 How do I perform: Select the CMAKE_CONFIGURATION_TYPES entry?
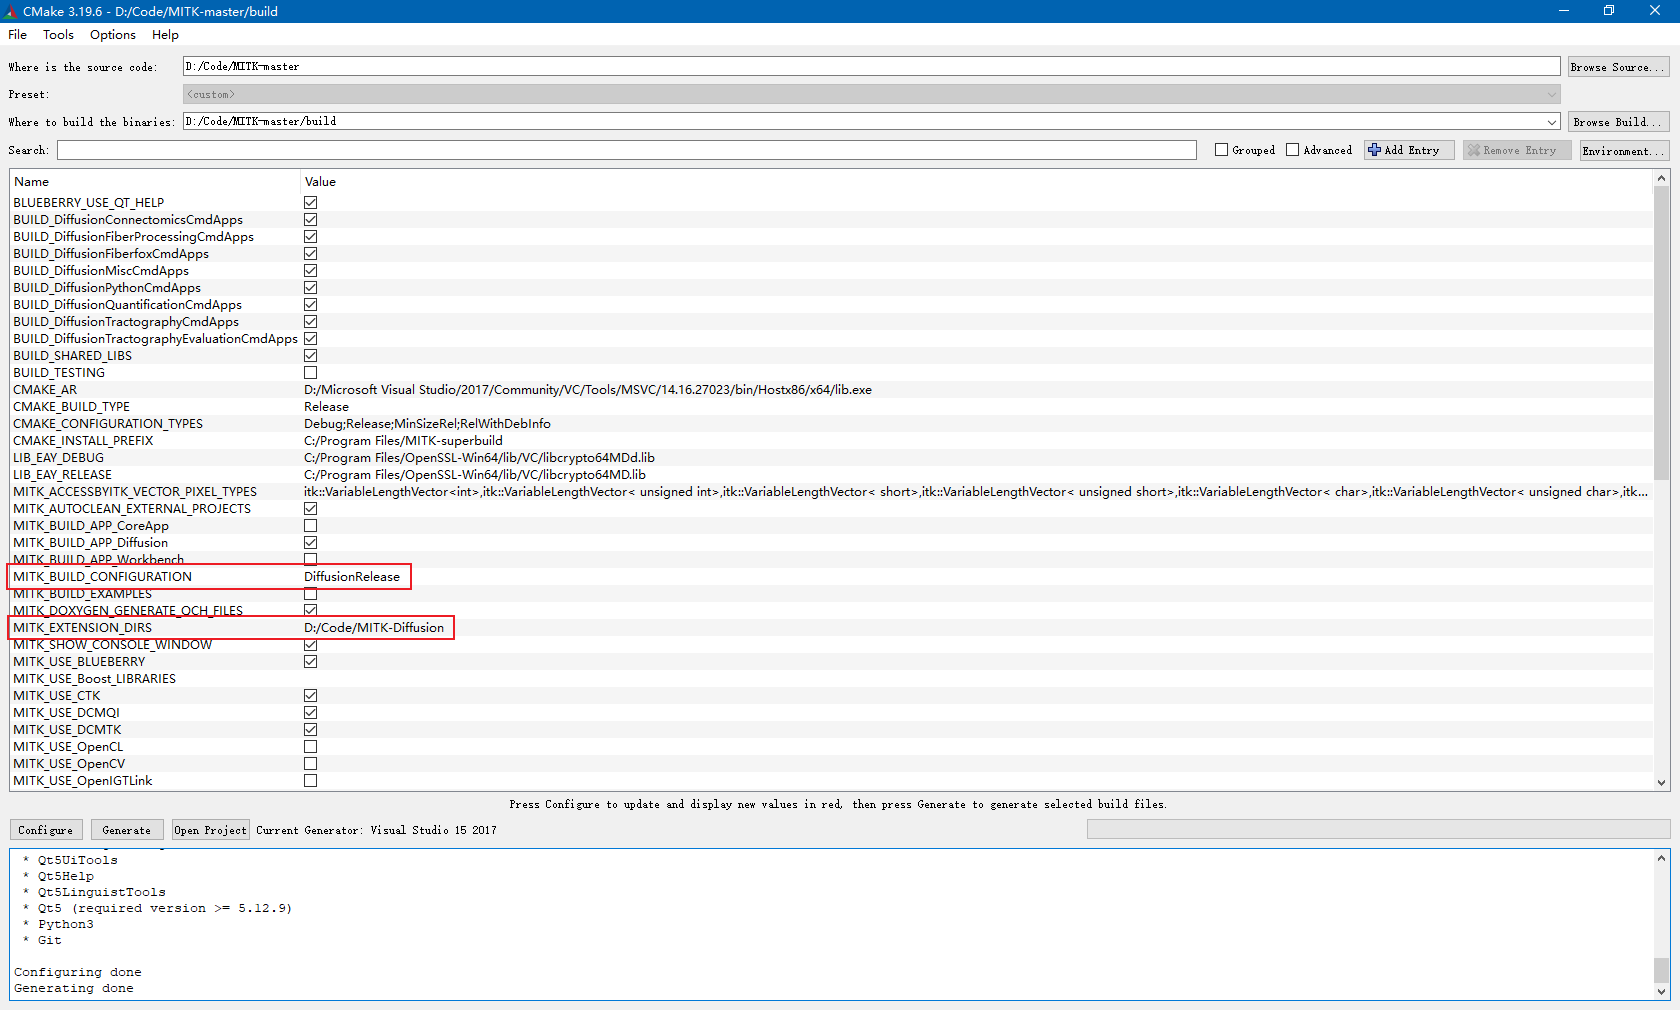(108, 424)
